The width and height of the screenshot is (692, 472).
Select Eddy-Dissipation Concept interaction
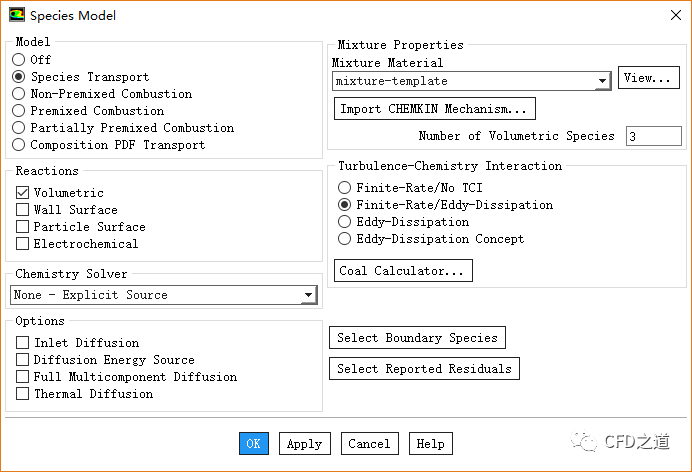point(345,239)
